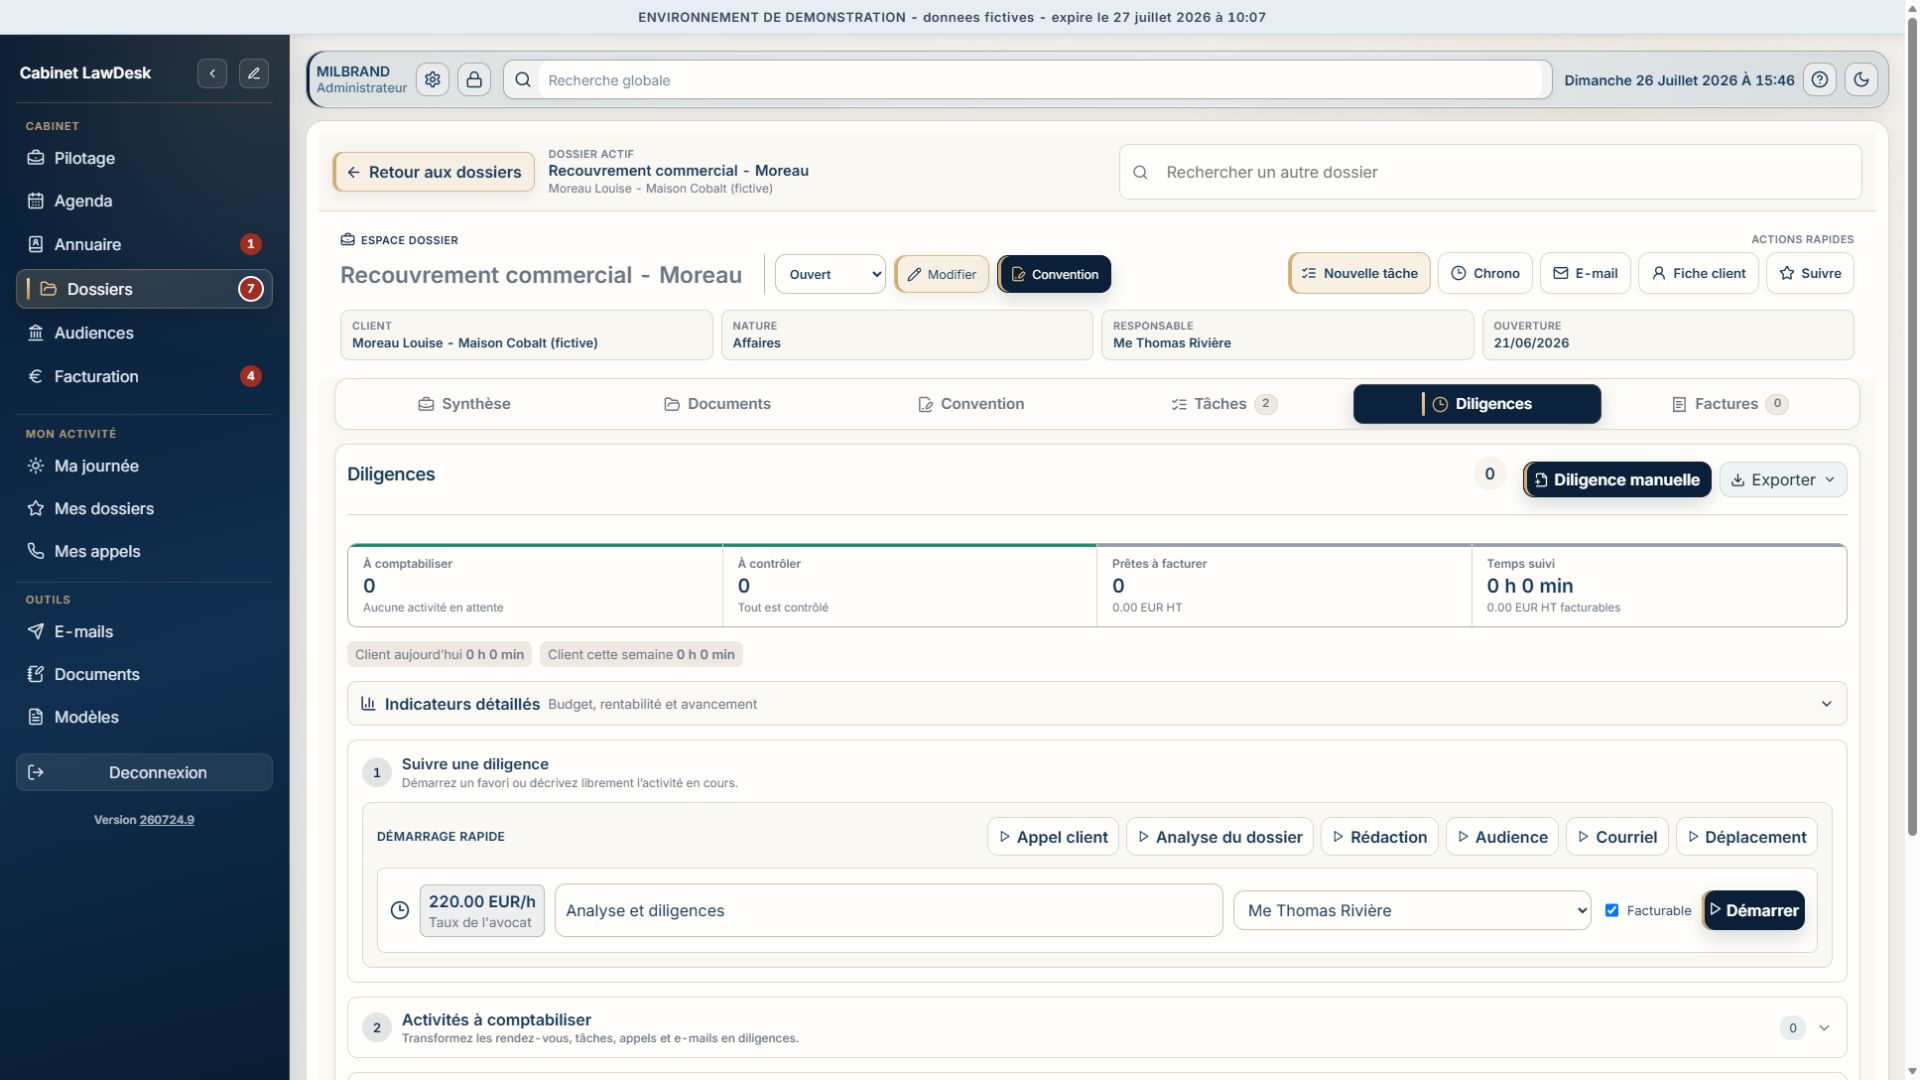Viewport: 1920px width, 1080px height.
Task: Open Pilotage in the sidebar
Action: coord(144,158)
